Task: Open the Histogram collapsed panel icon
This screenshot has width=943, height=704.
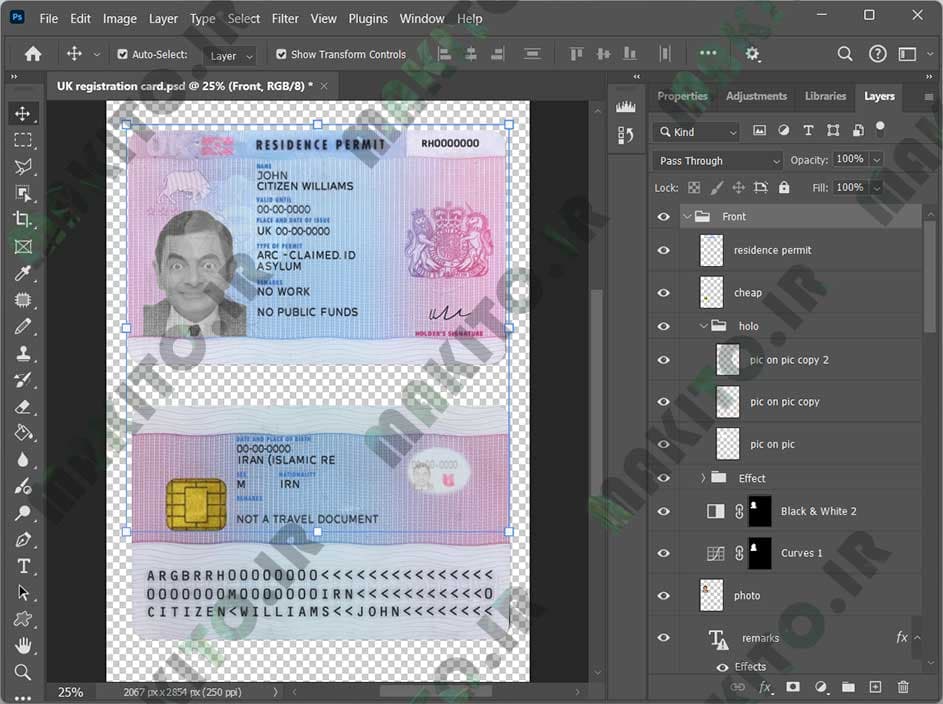Action: (x=625, y=106)
